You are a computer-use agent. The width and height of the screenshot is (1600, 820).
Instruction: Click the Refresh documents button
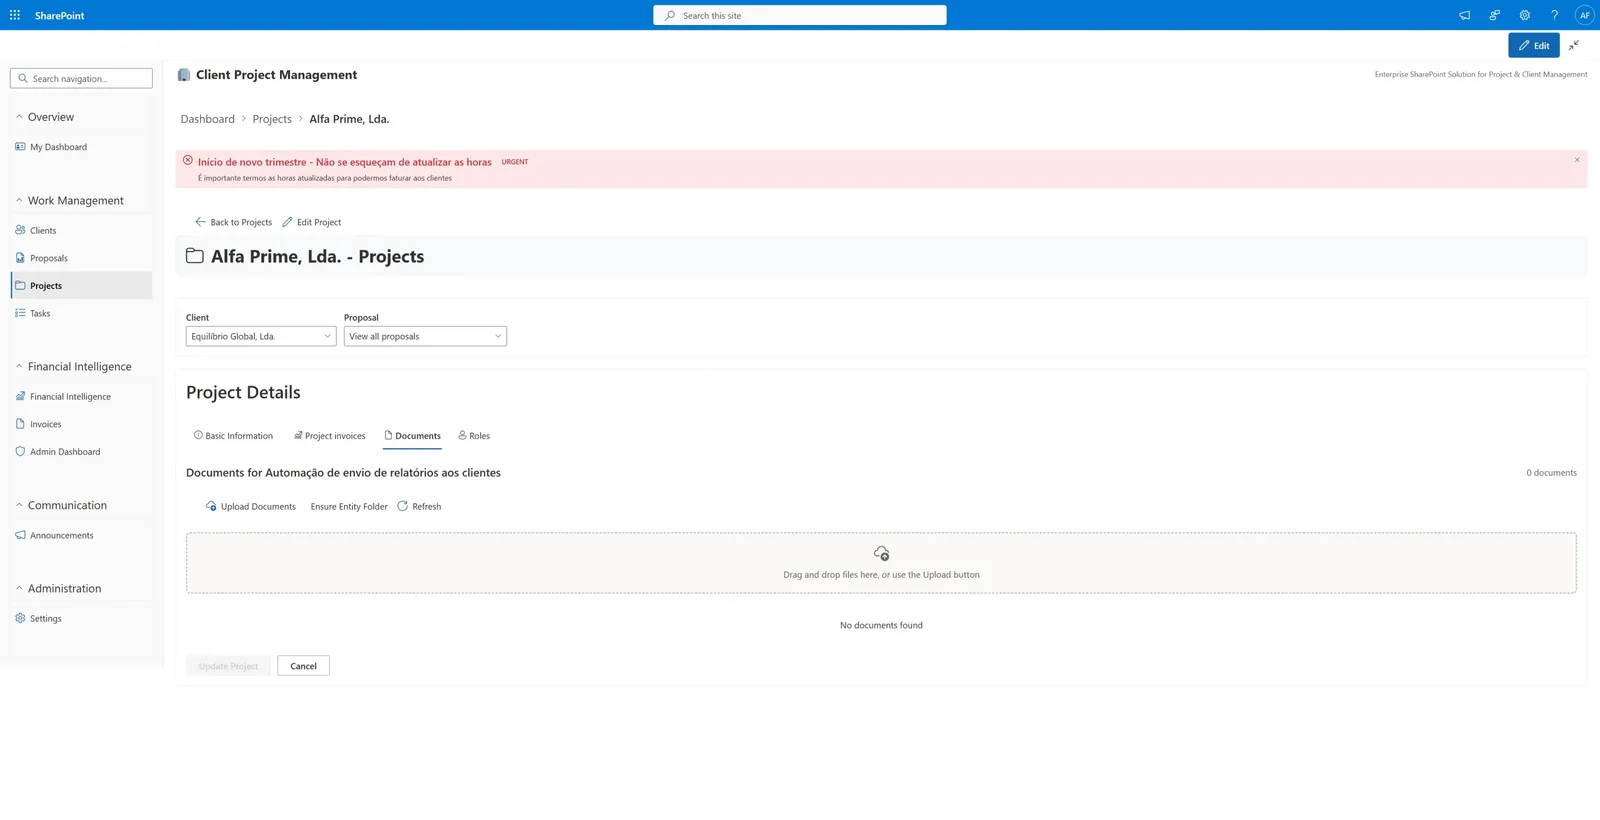[419, 506]
